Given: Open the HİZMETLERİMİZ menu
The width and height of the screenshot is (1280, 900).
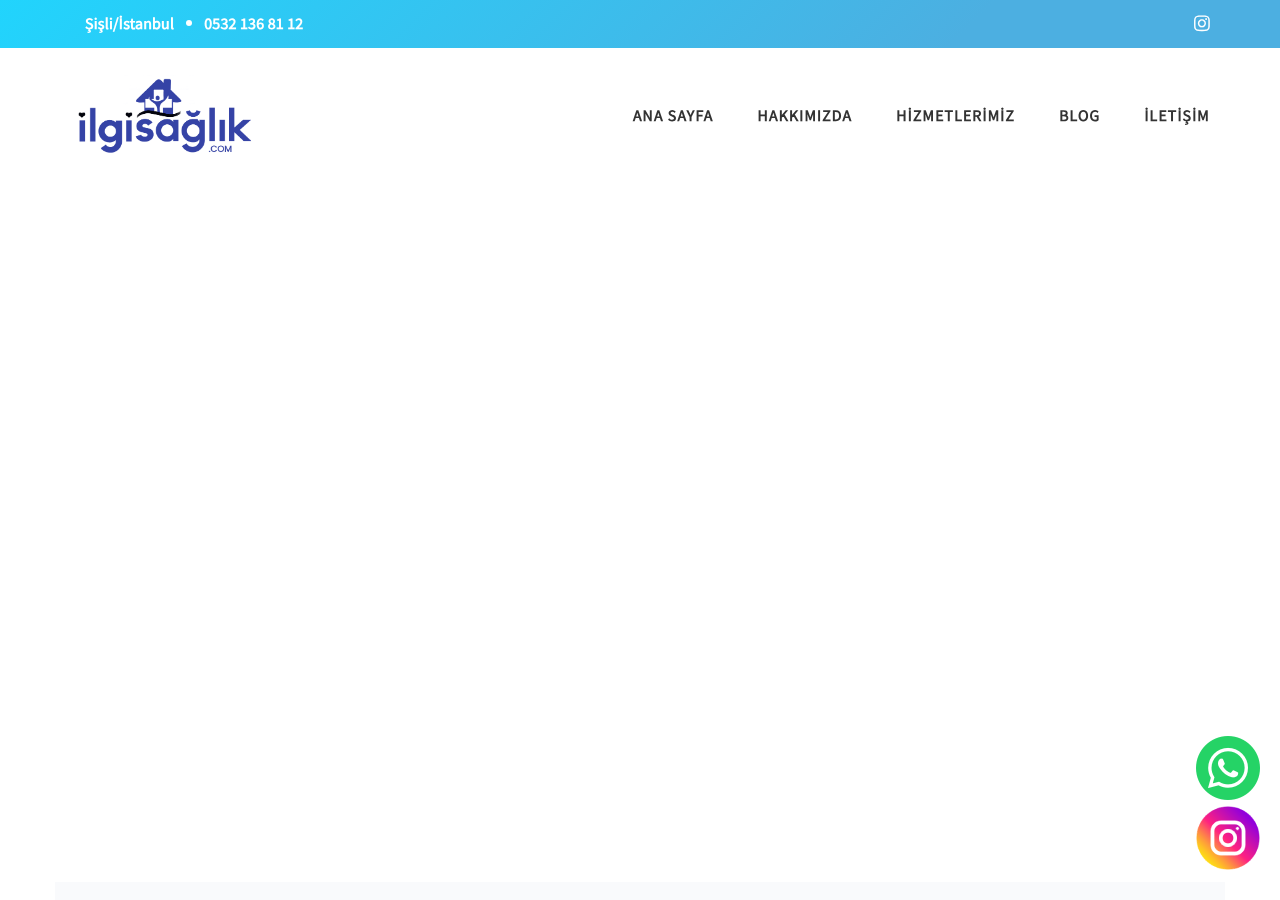Looking at the screenshot, I should coord(955,116).
